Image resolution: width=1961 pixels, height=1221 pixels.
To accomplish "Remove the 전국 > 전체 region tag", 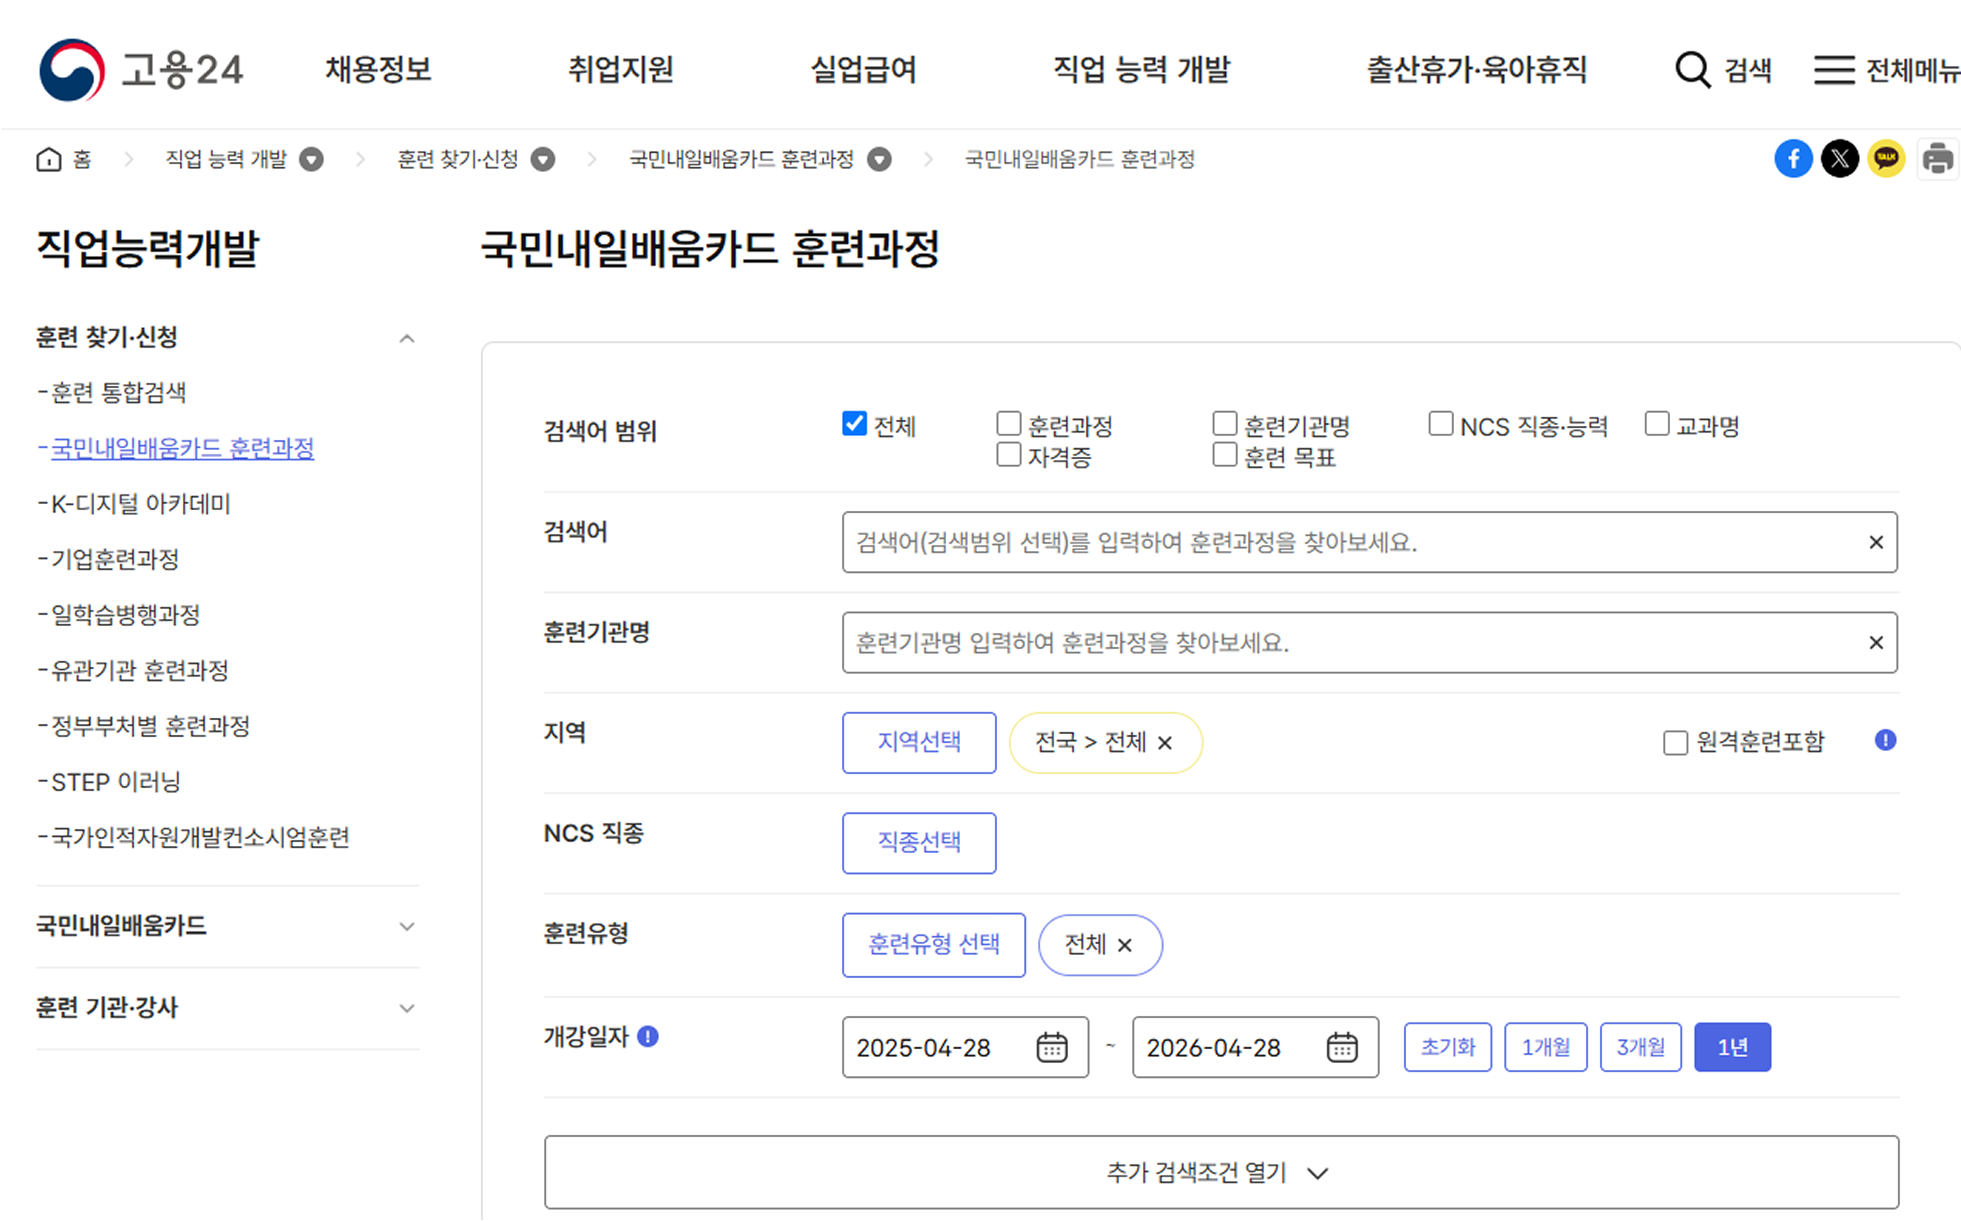I will pyautogui.click(x=1165, y=743).
